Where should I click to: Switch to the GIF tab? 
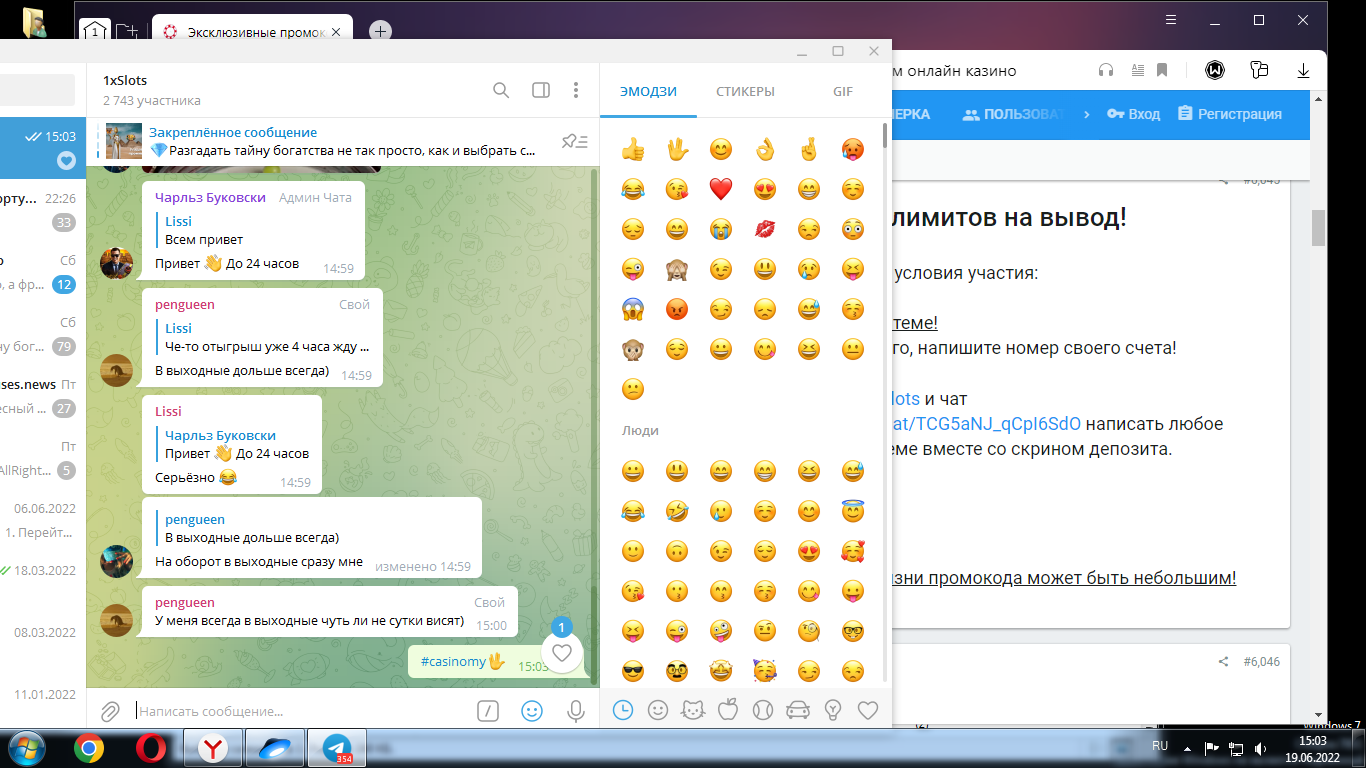click(x=843, y=91)
